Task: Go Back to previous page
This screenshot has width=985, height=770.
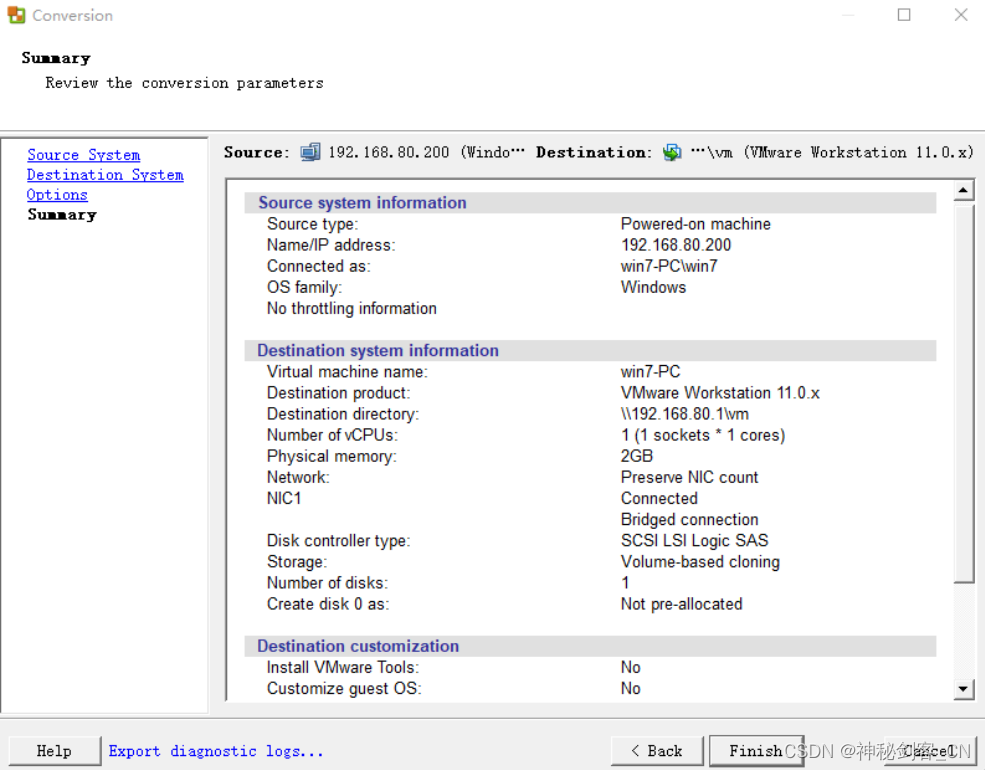Action: [x=657, y=751]
